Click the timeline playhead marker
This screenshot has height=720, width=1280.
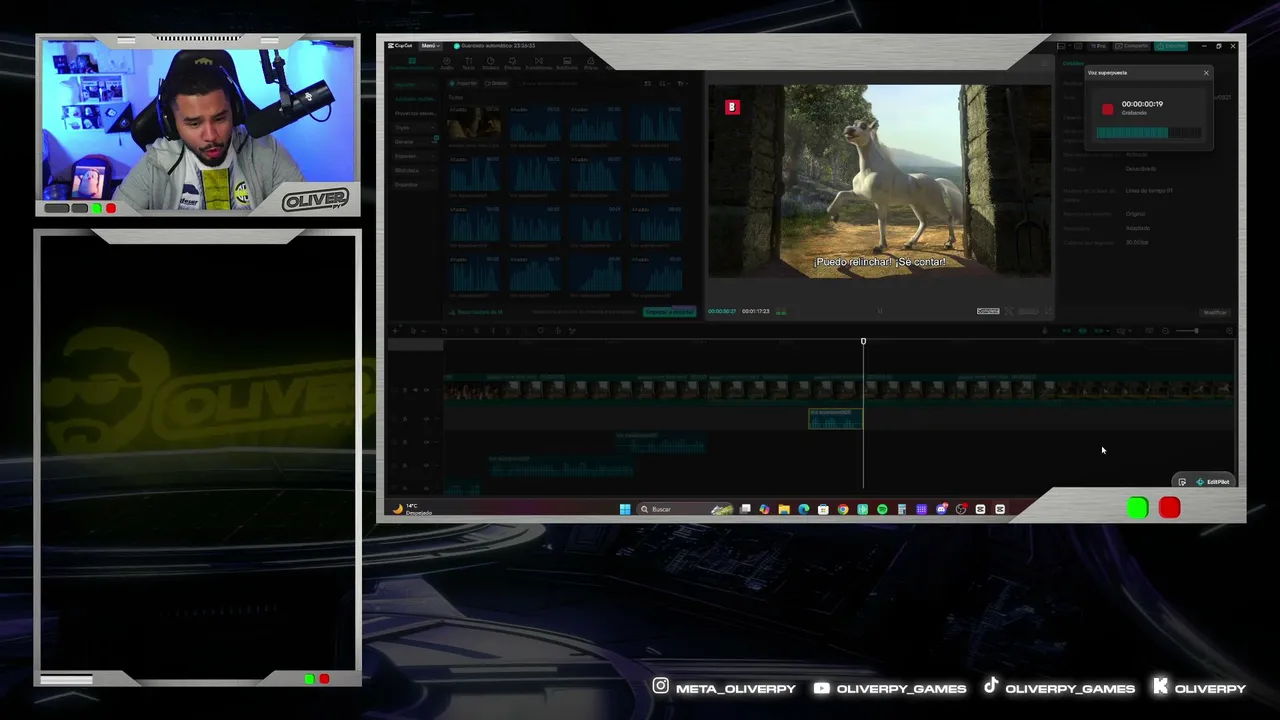coord(863,342)
